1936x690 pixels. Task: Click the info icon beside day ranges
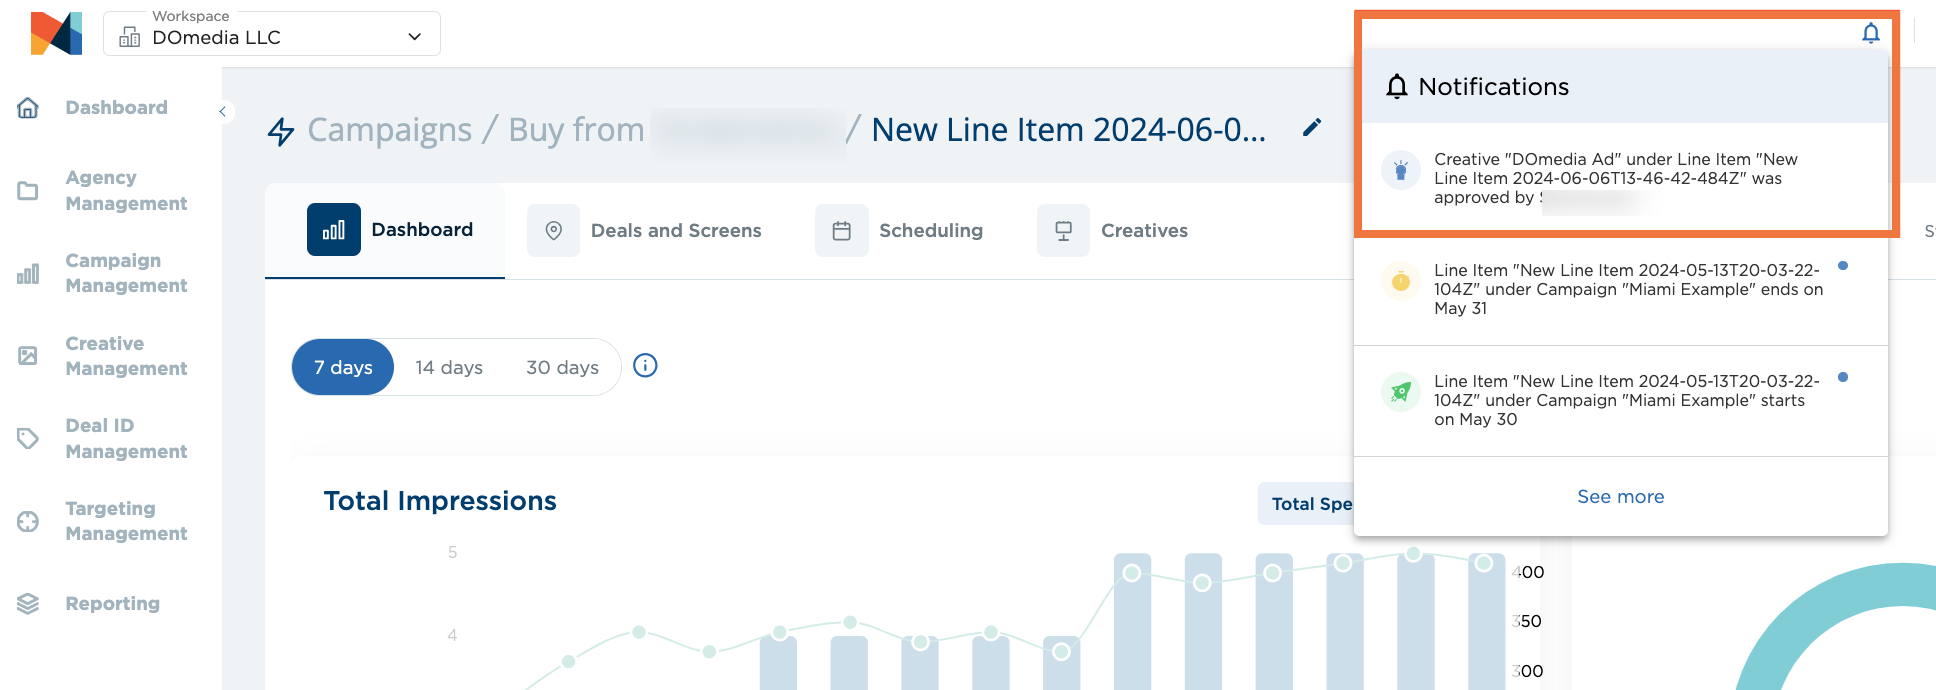point(646,366)
